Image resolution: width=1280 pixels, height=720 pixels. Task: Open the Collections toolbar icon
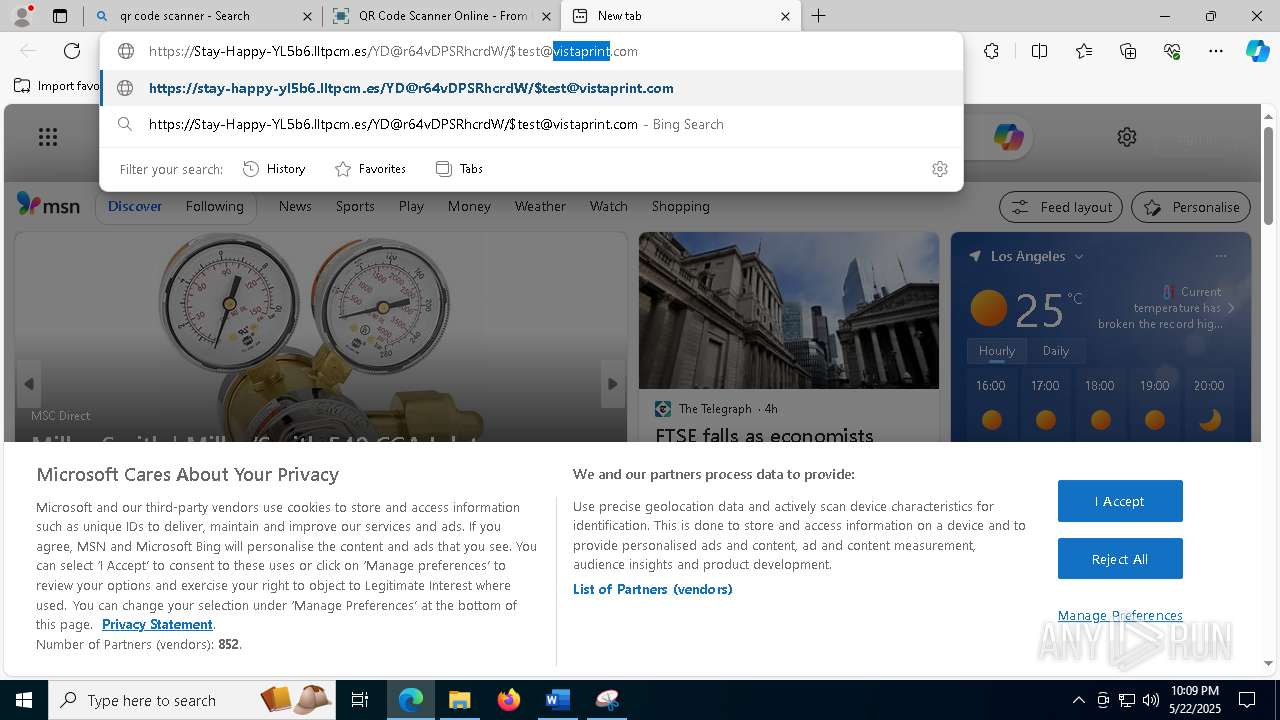pos(1128,51)
